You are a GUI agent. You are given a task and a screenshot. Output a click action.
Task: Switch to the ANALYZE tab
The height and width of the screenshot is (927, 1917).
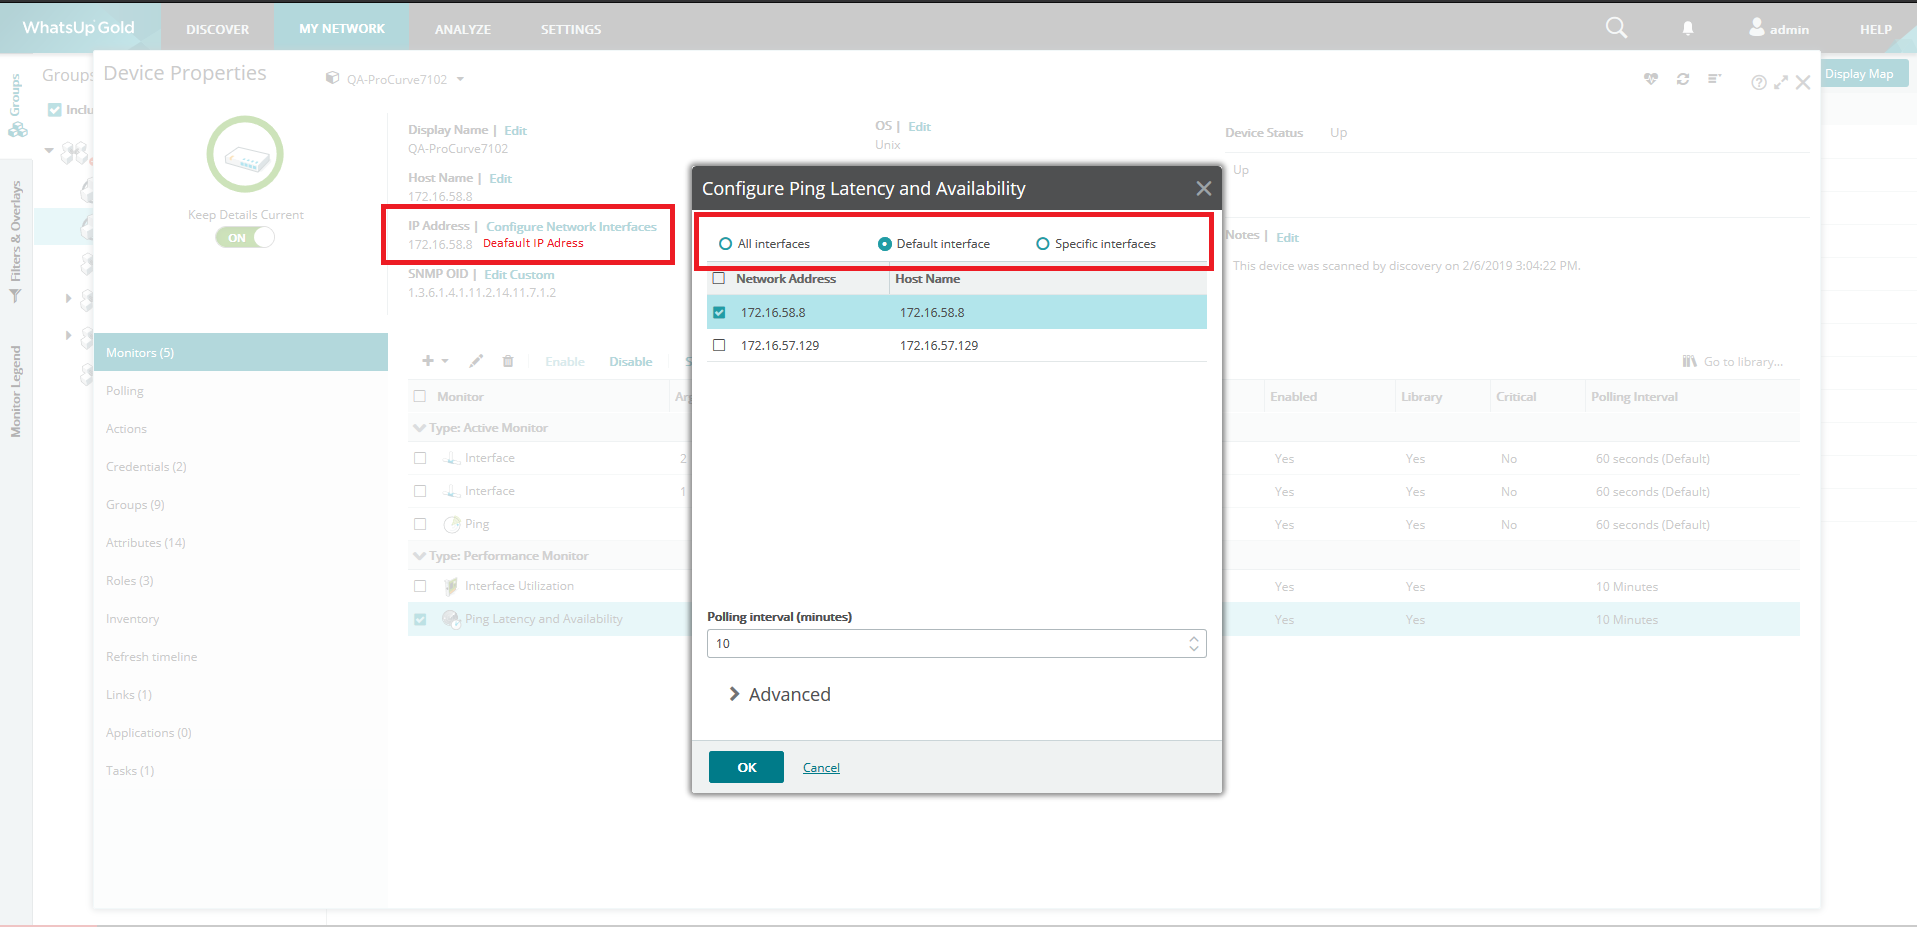pos(462,28)
